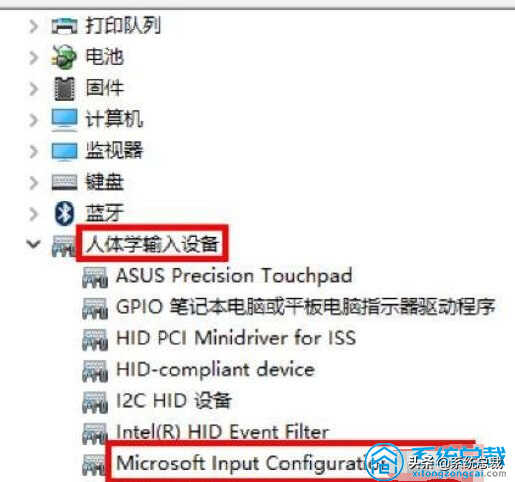Collapse the 人体学输入设备 category
Viewport: 515px width, 482px height.
click(x=33, y=244)
